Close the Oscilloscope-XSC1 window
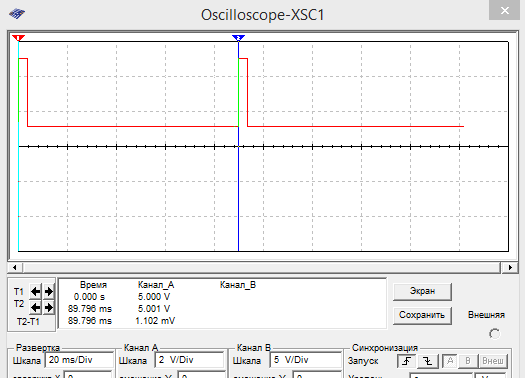The image size is (525, 378). coord(504,10)
